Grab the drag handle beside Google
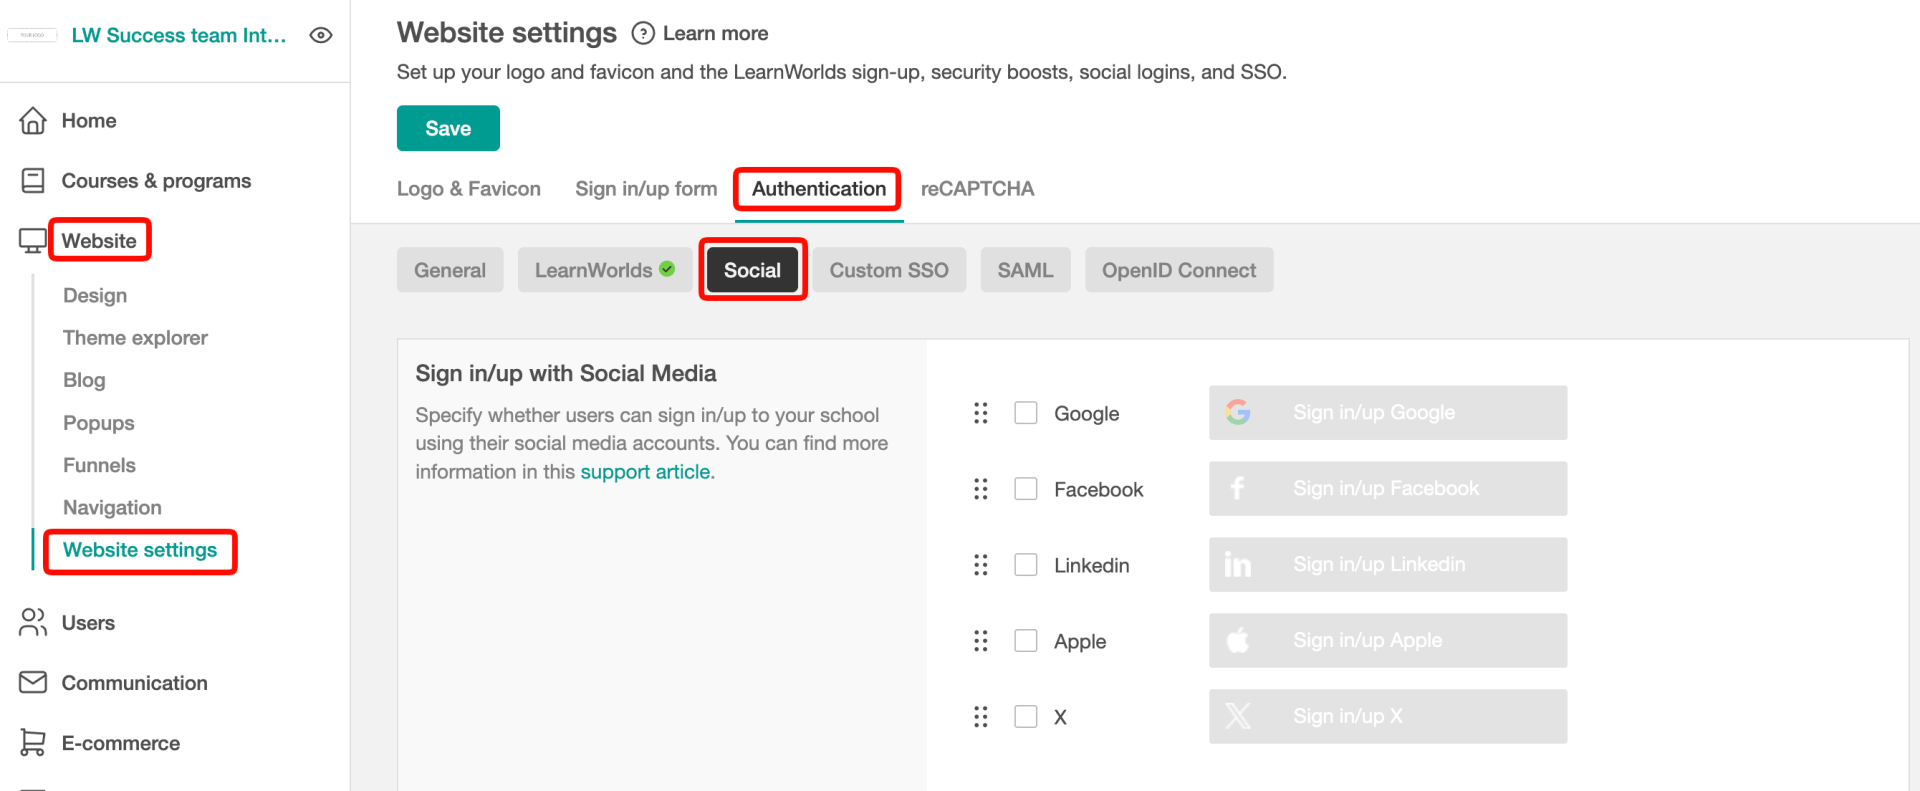 pyautogui.click(x=981, y=413)
